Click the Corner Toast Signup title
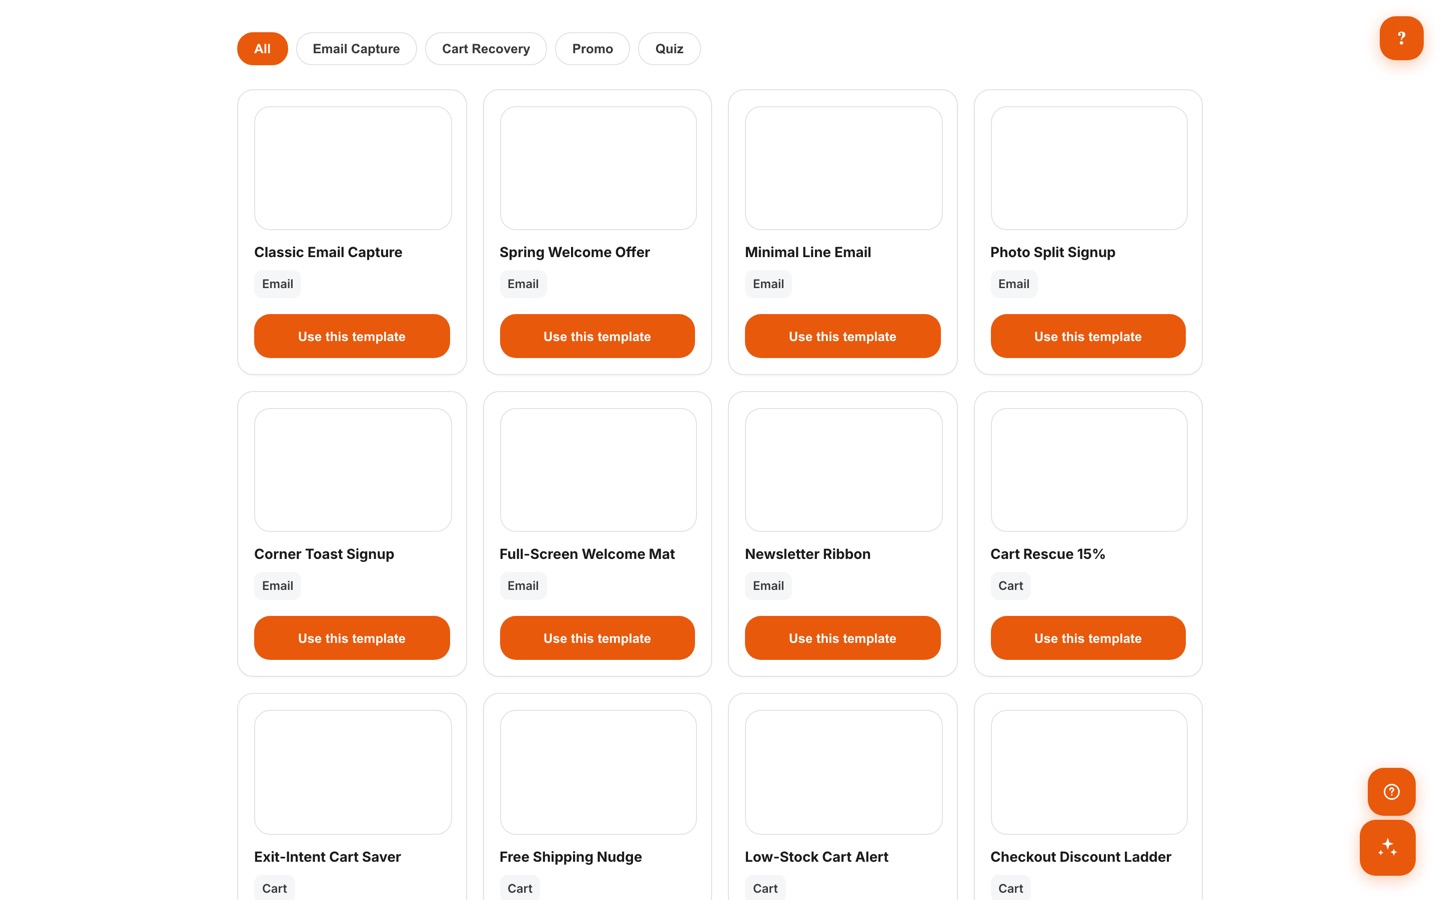The width and height of the screenshot is (1440, 900). (x=324, y=554)
